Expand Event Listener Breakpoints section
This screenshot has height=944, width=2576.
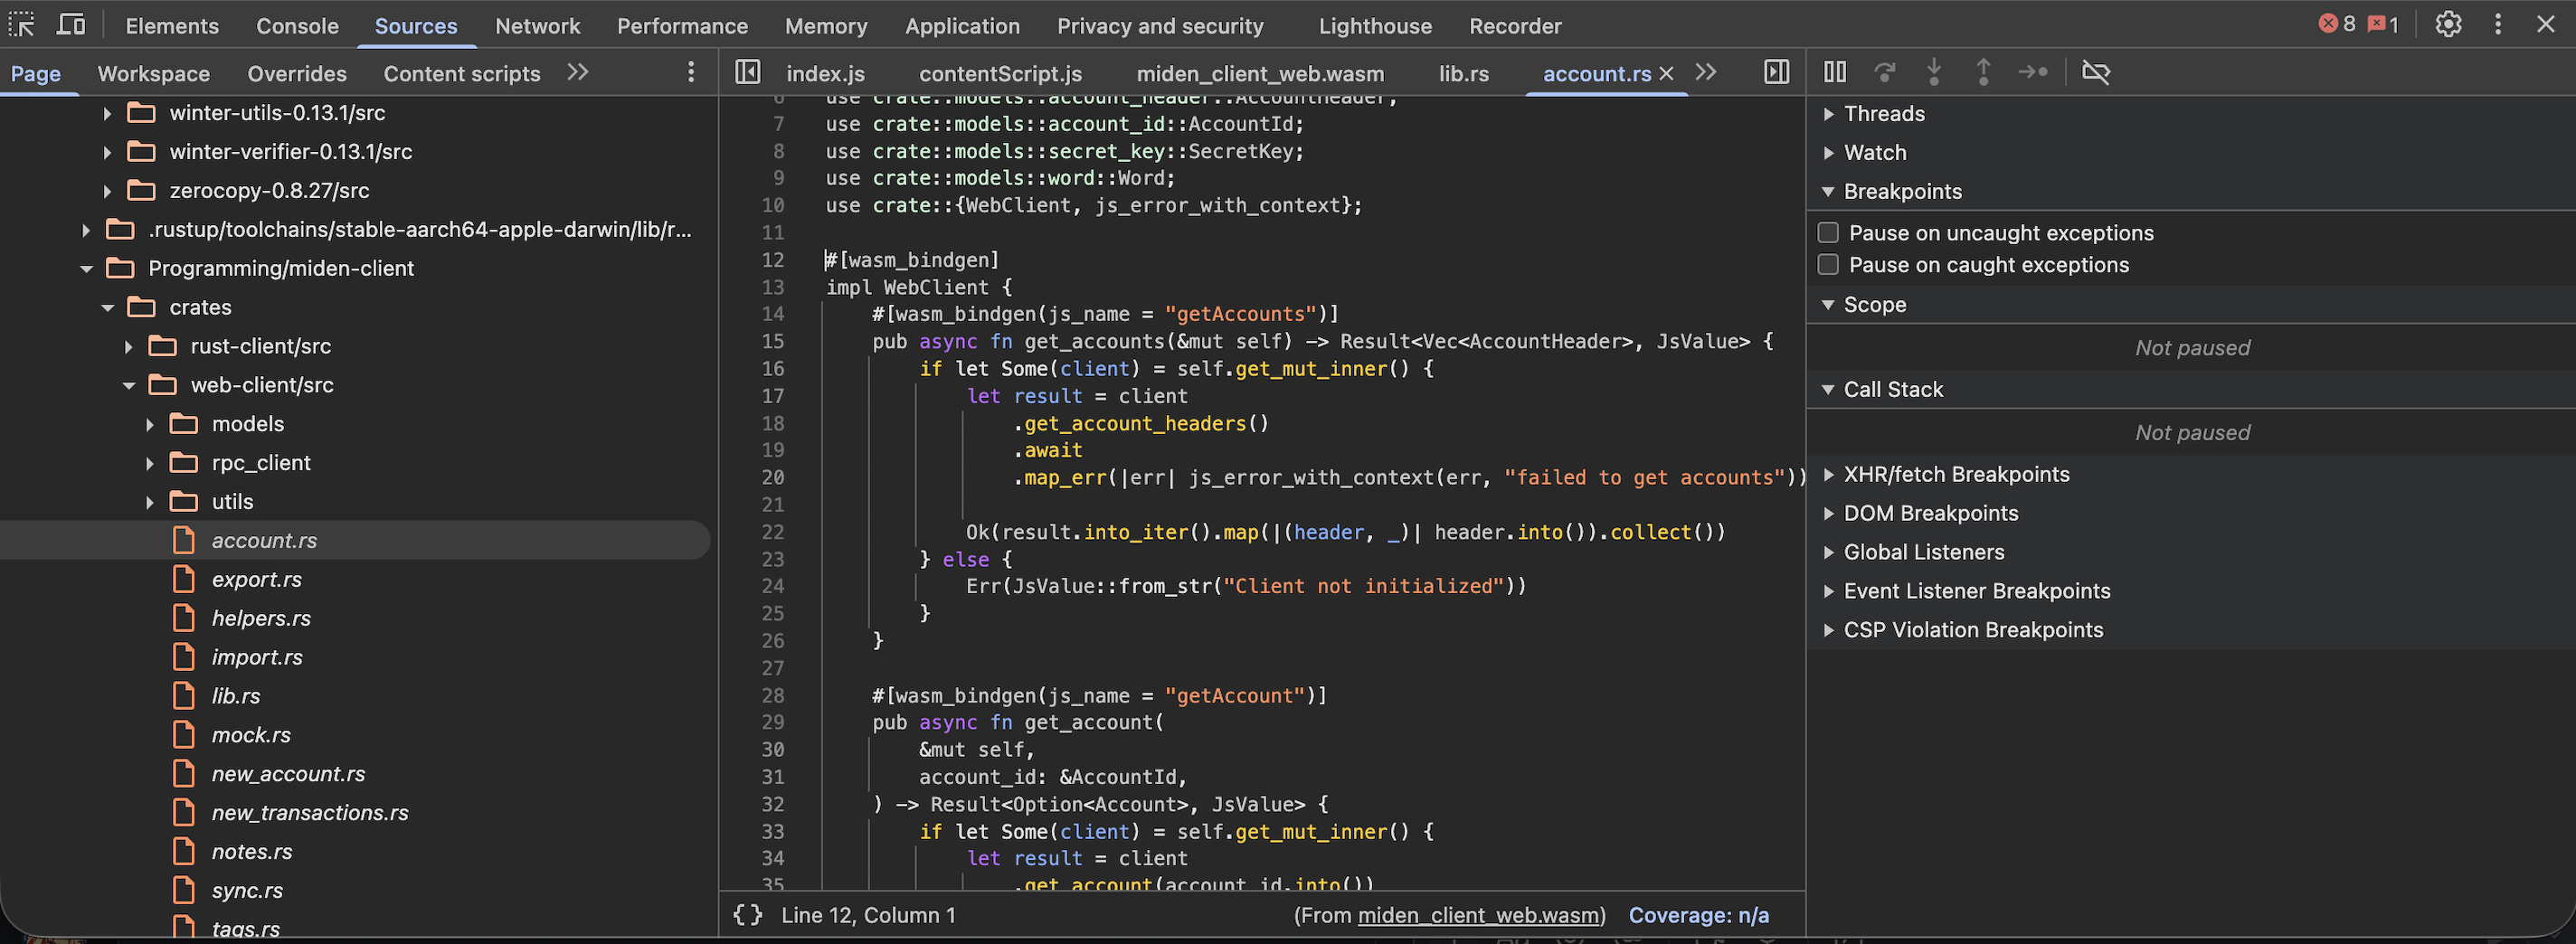point(1977,592)
